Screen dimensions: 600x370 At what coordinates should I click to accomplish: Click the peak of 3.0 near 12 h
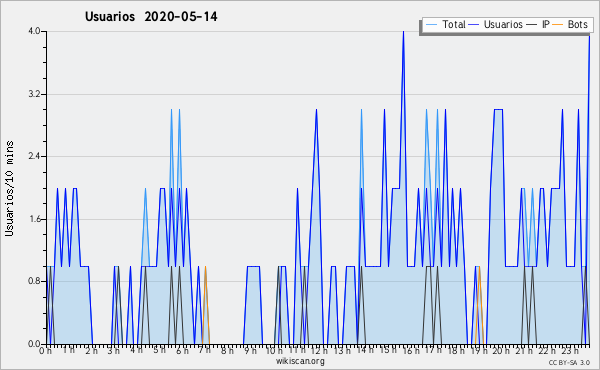click(316, 110)
